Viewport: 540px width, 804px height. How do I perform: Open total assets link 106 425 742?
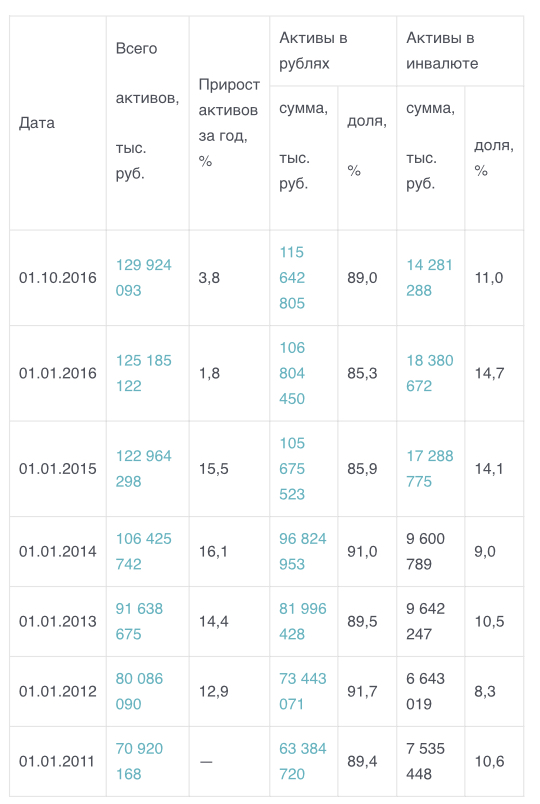click(144, 551)
